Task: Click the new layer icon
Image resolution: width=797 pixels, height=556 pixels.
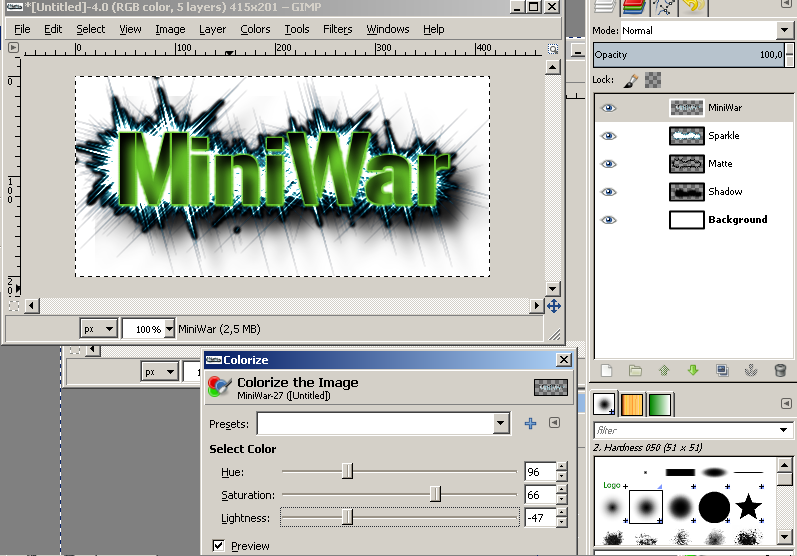Action: (x=606, y=370)
